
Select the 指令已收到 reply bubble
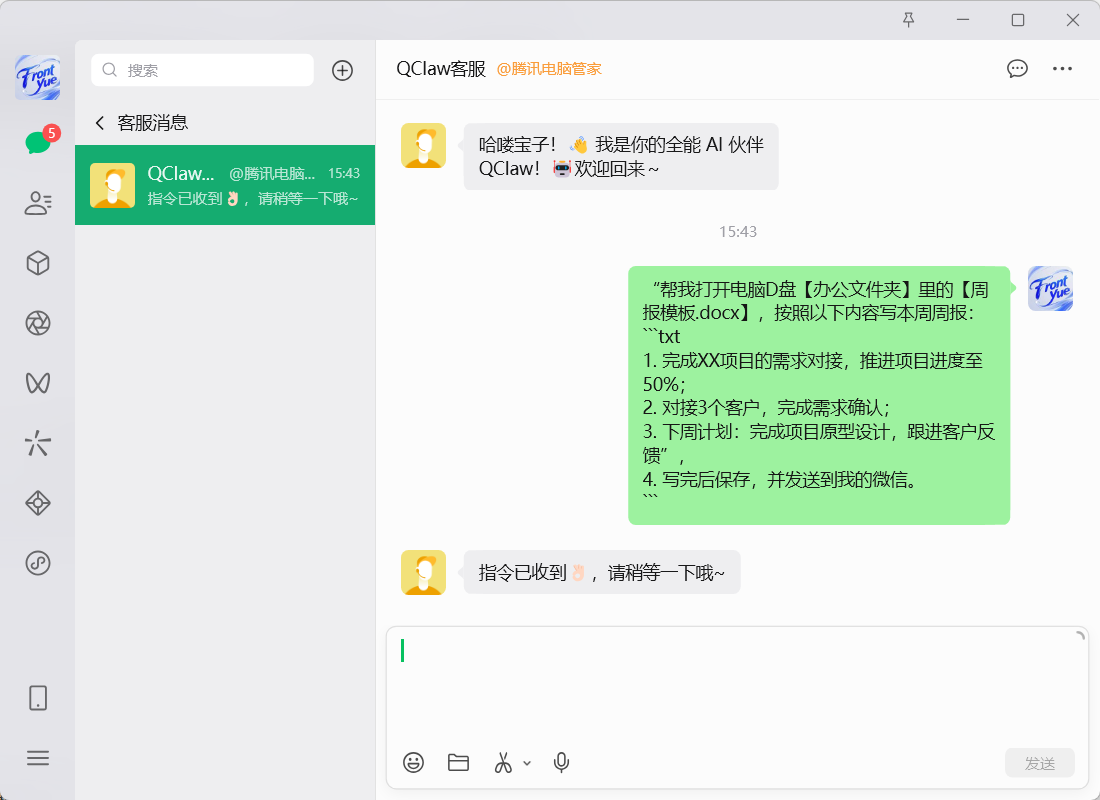pyautogui.click(x=602, y=573)
